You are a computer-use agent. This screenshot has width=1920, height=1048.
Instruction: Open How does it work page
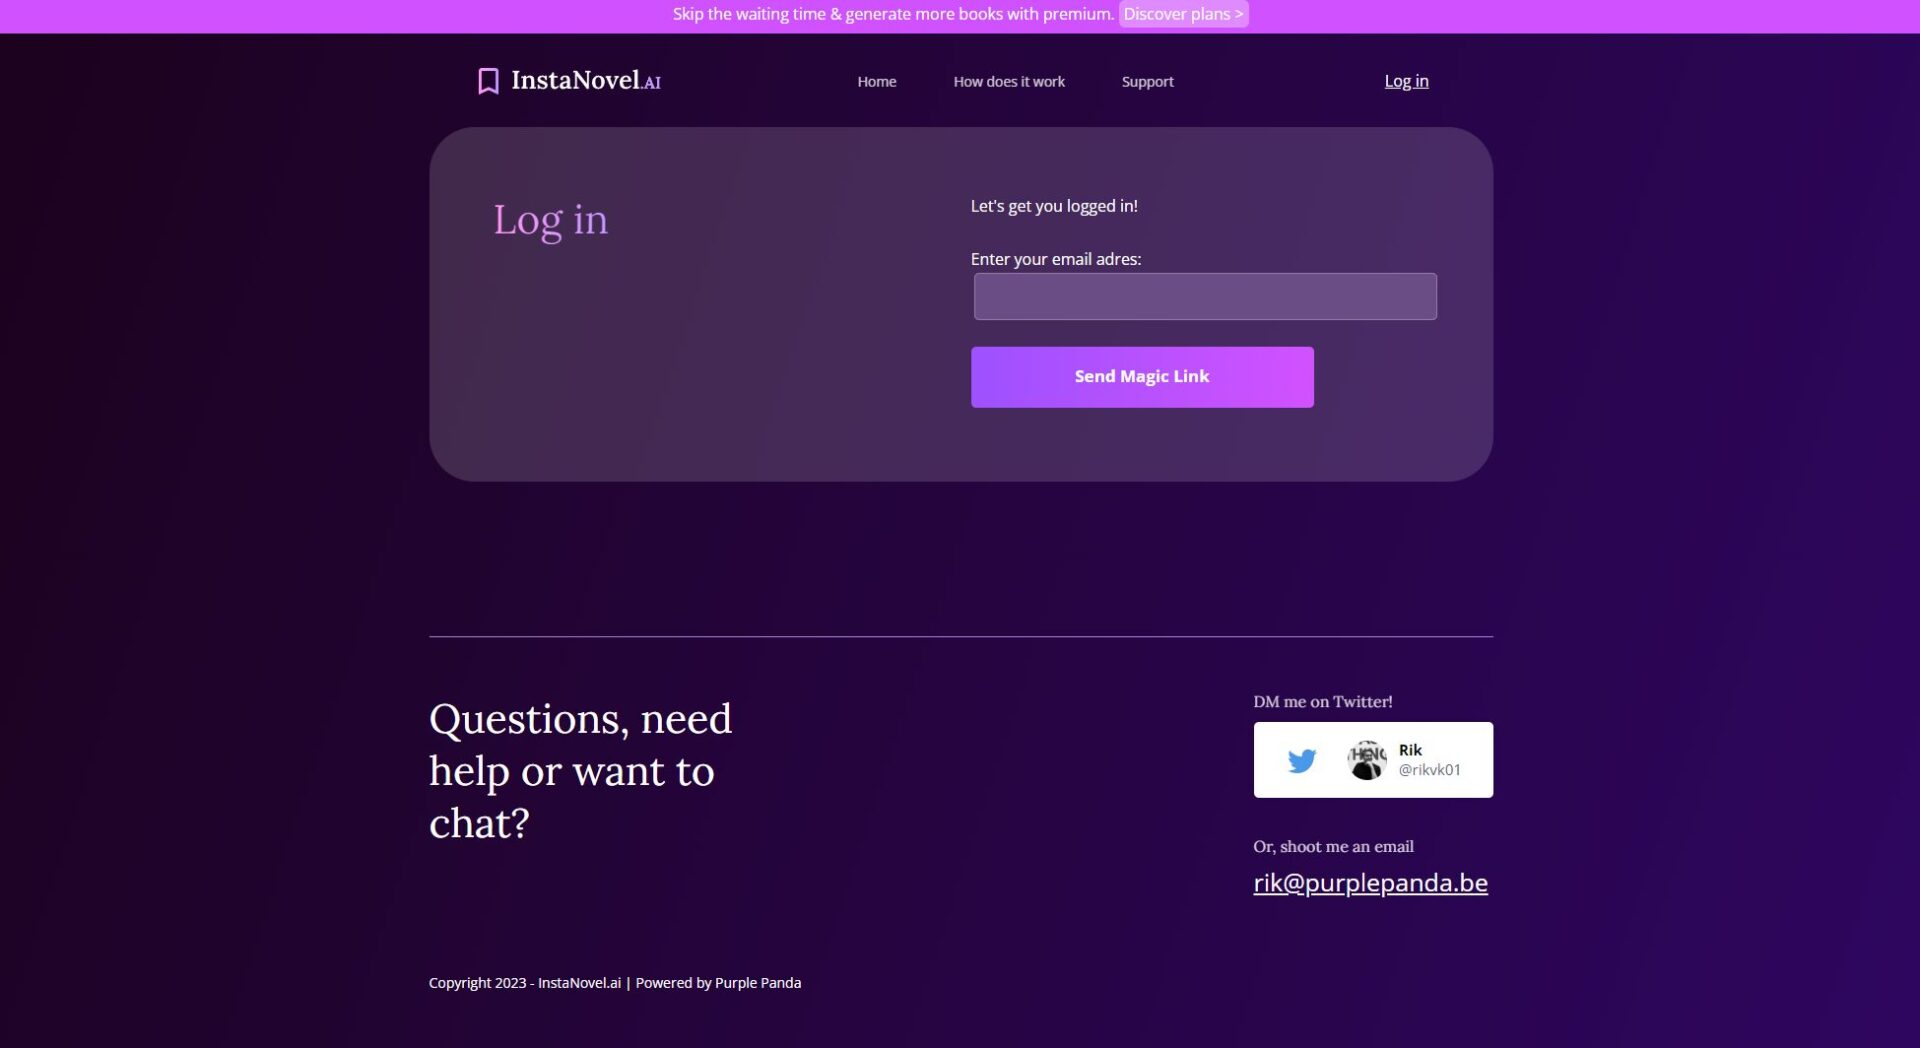click(x=1008, y=82)
